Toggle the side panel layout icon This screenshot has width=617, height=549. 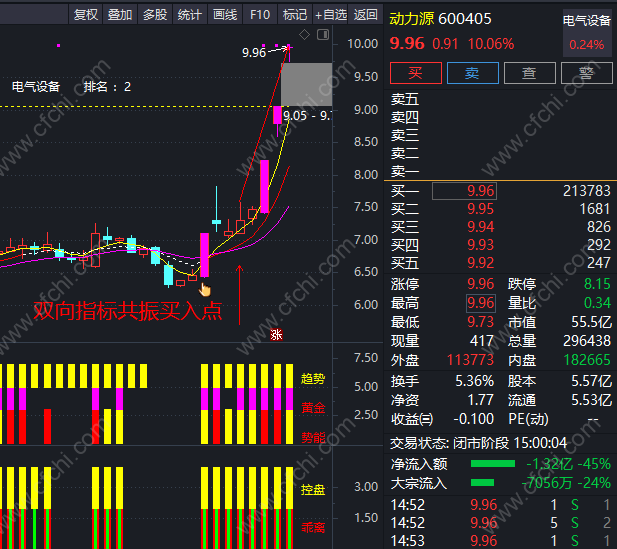tap(323, 35)
